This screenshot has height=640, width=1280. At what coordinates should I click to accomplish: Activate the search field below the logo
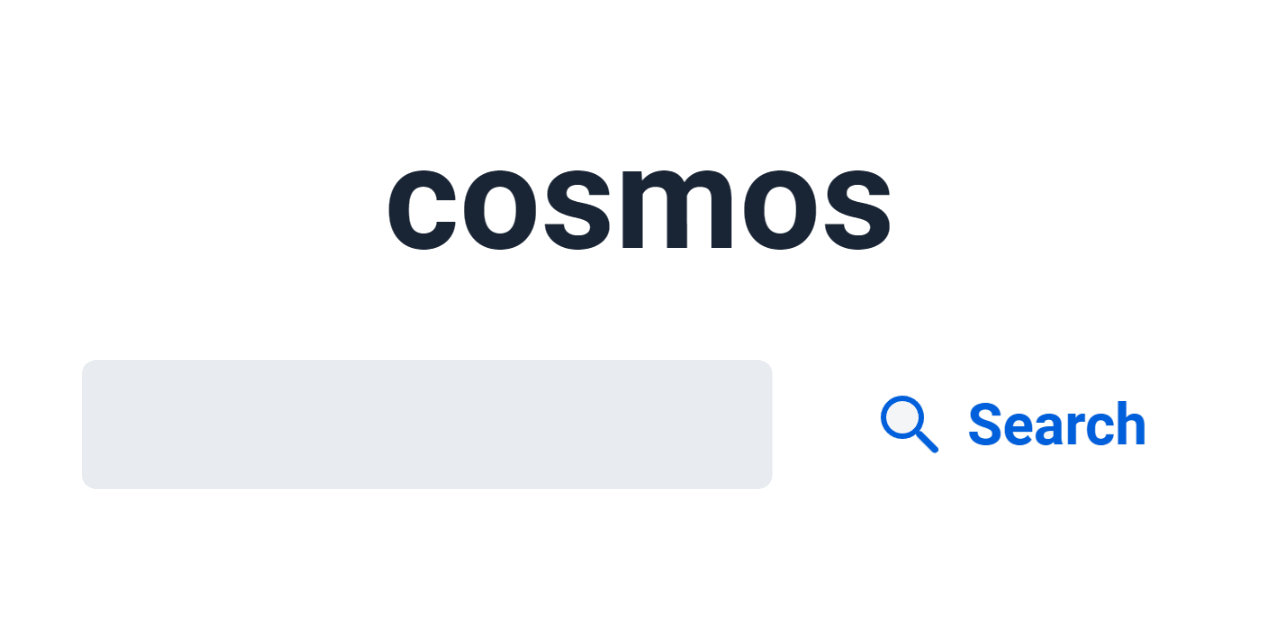427,424
